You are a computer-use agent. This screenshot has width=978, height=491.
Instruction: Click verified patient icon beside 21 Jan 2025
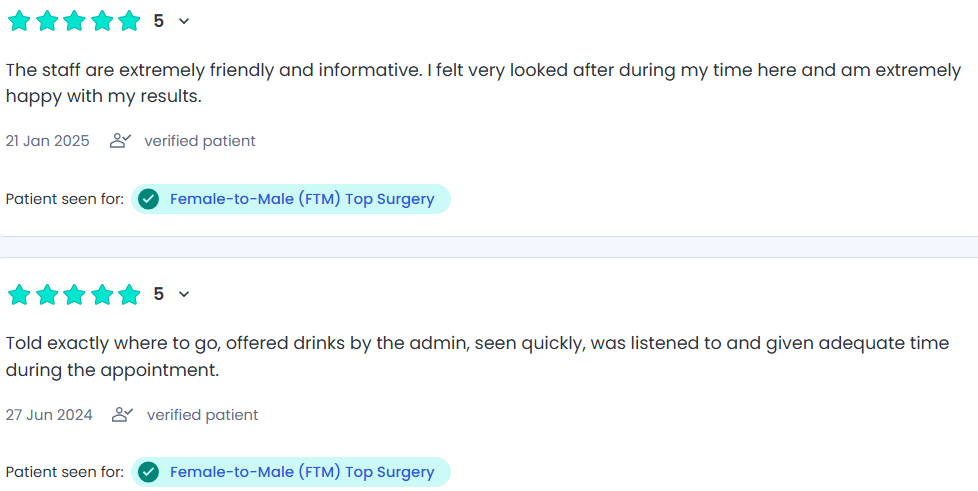pos(121,141)
